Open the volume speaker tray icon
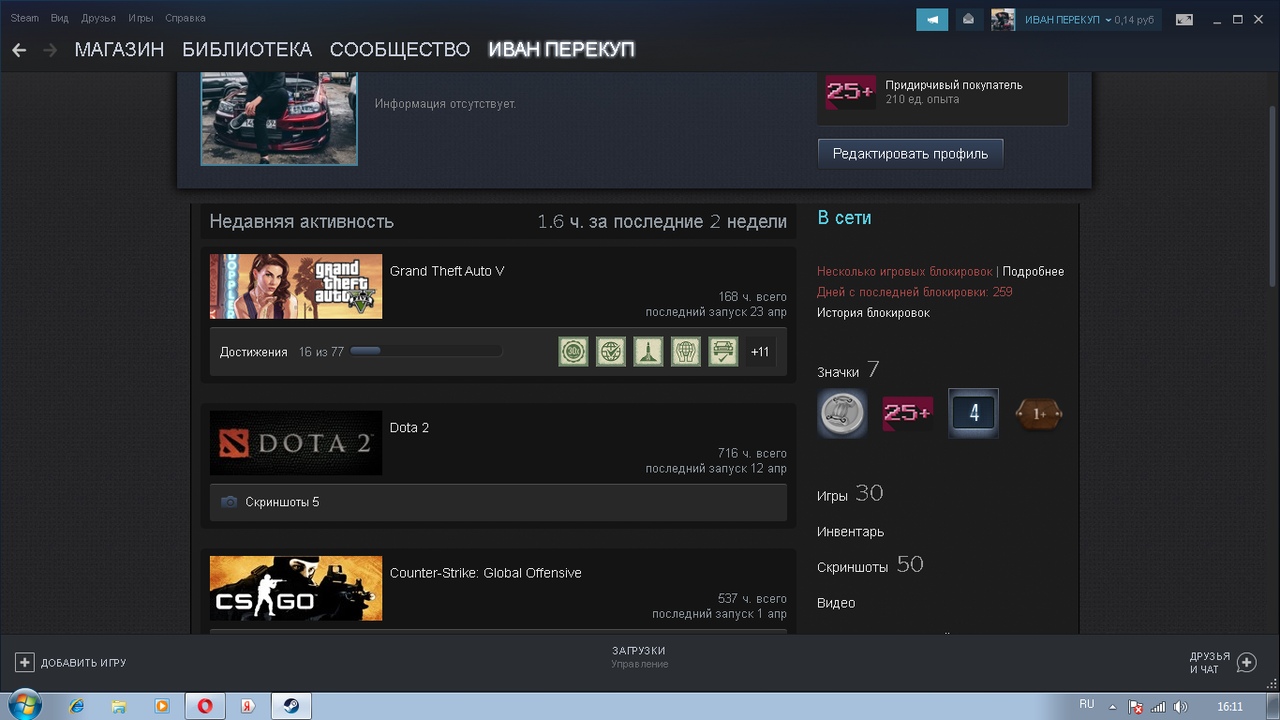The image size is (1280, 720). pos(1180,706)
